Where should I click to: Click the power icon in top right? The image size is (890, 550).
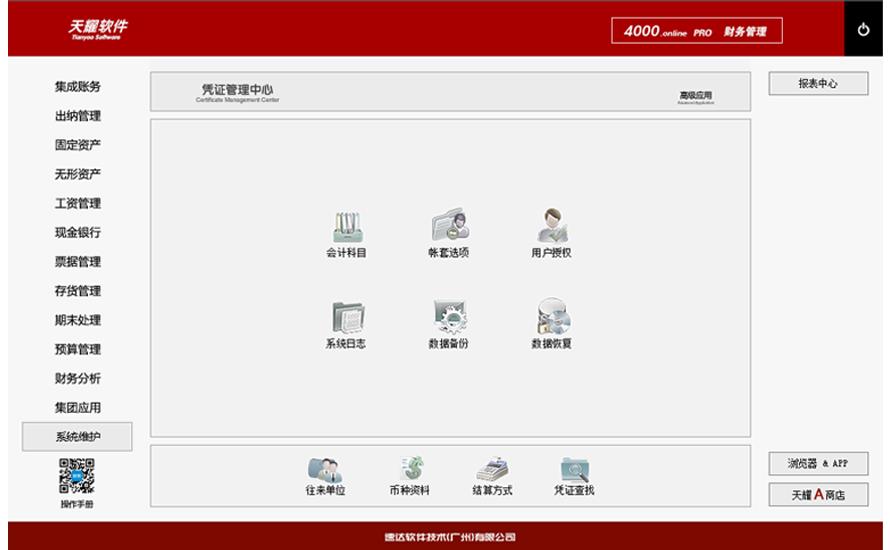(863, 30)
